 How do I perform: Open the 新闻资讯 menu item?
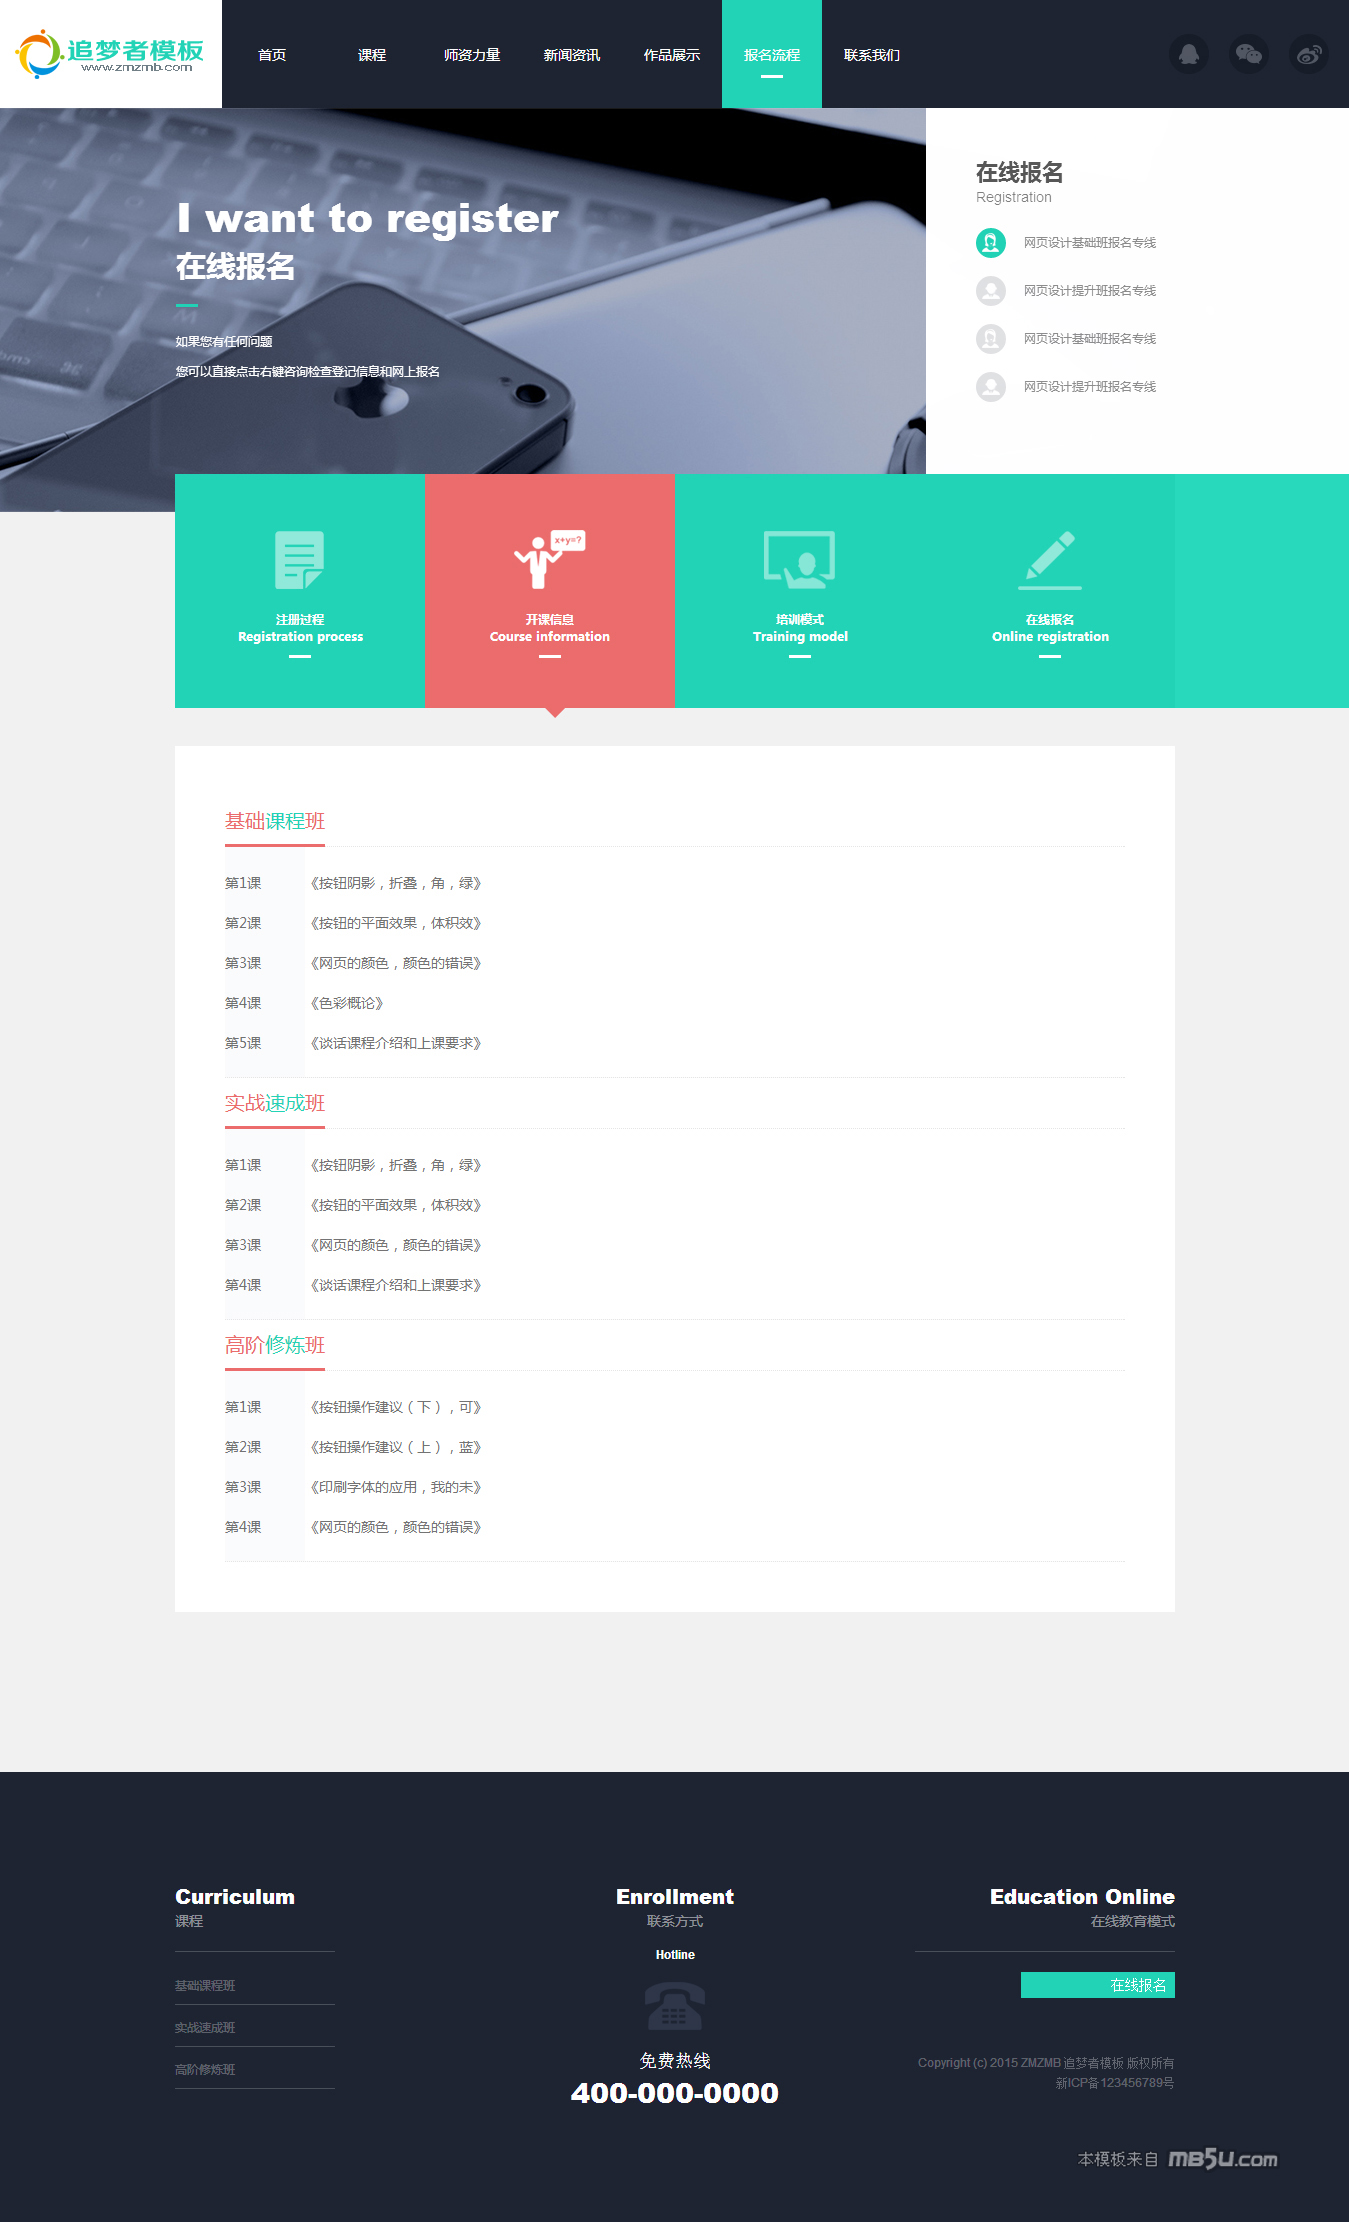pos(572,55)
